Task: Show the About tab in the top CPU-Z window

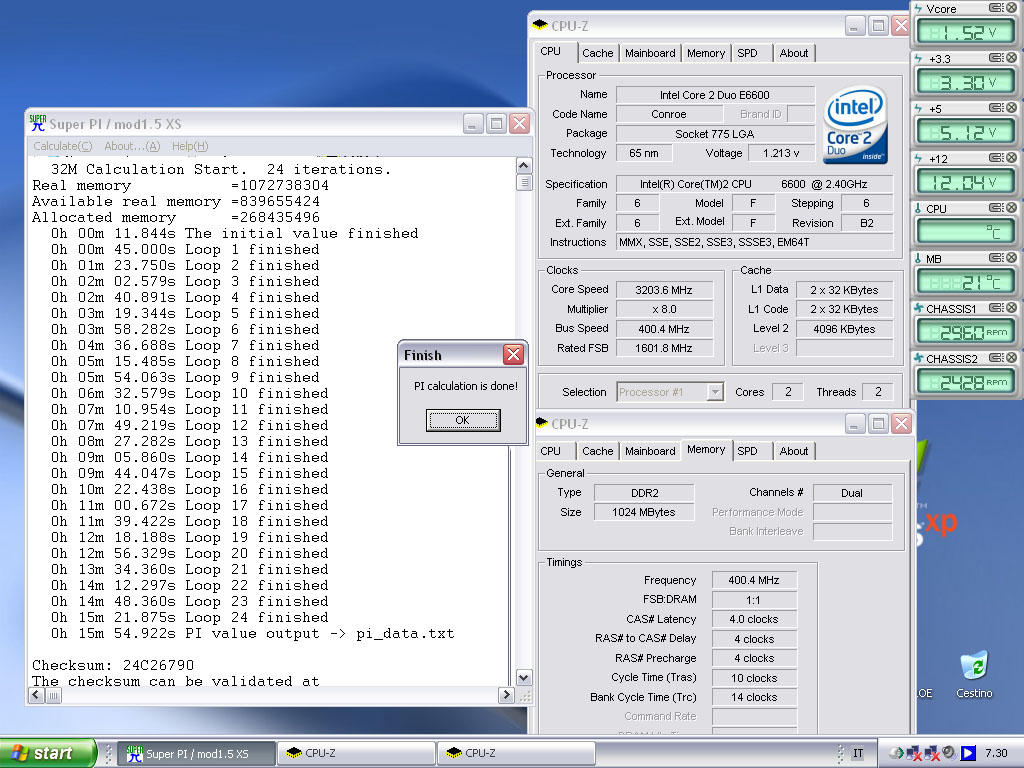Action: [793, 53]
